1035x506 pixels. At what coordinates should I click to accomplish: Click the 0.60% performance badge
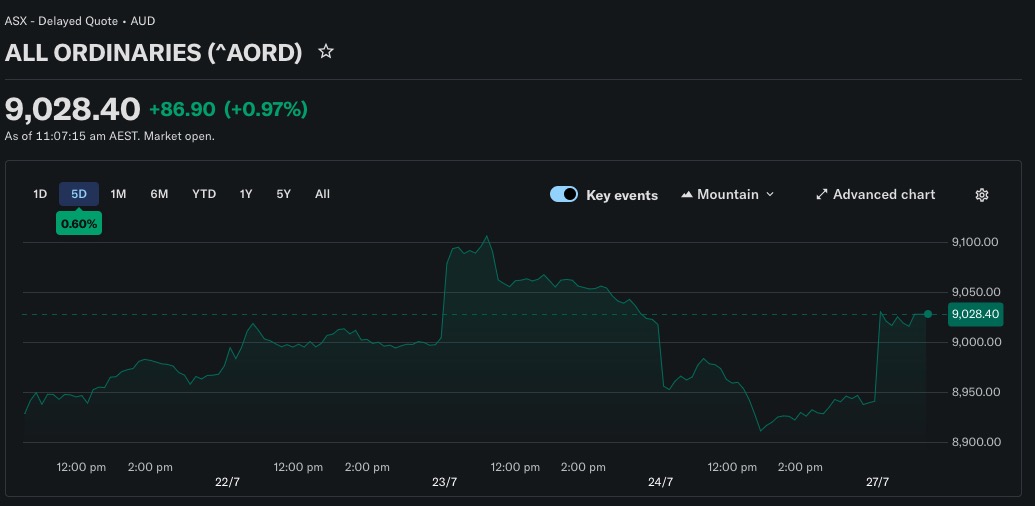coord(79,224)
